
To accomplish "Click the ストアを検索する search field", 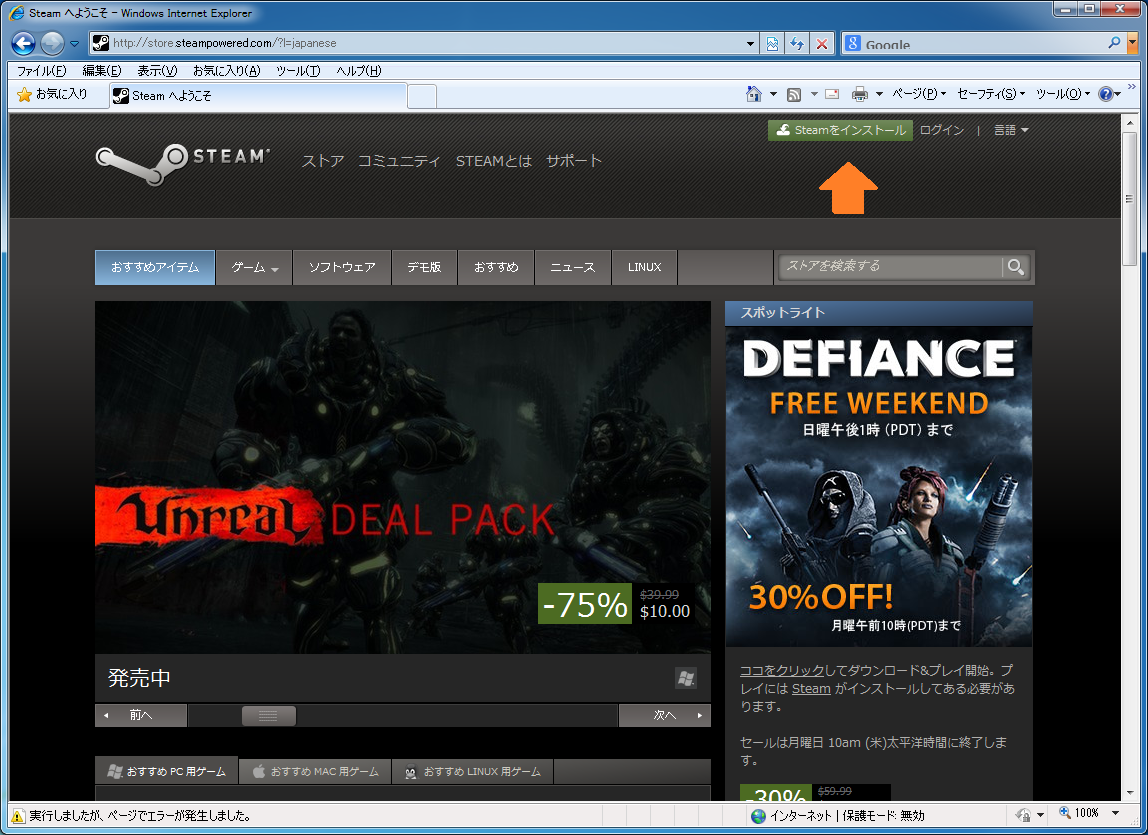I will [890, 266].
